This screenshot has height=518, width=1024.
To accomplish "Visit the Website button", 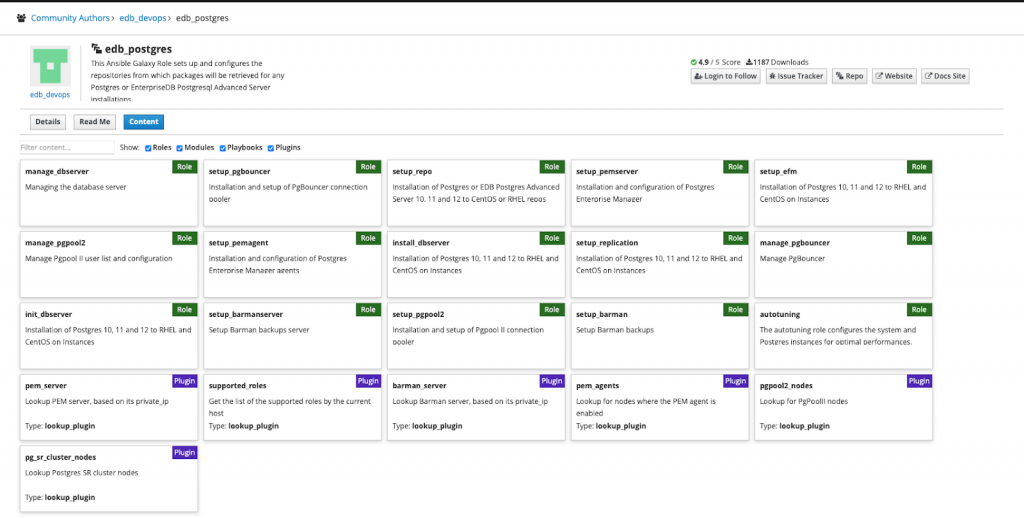I will pos(894,76).
